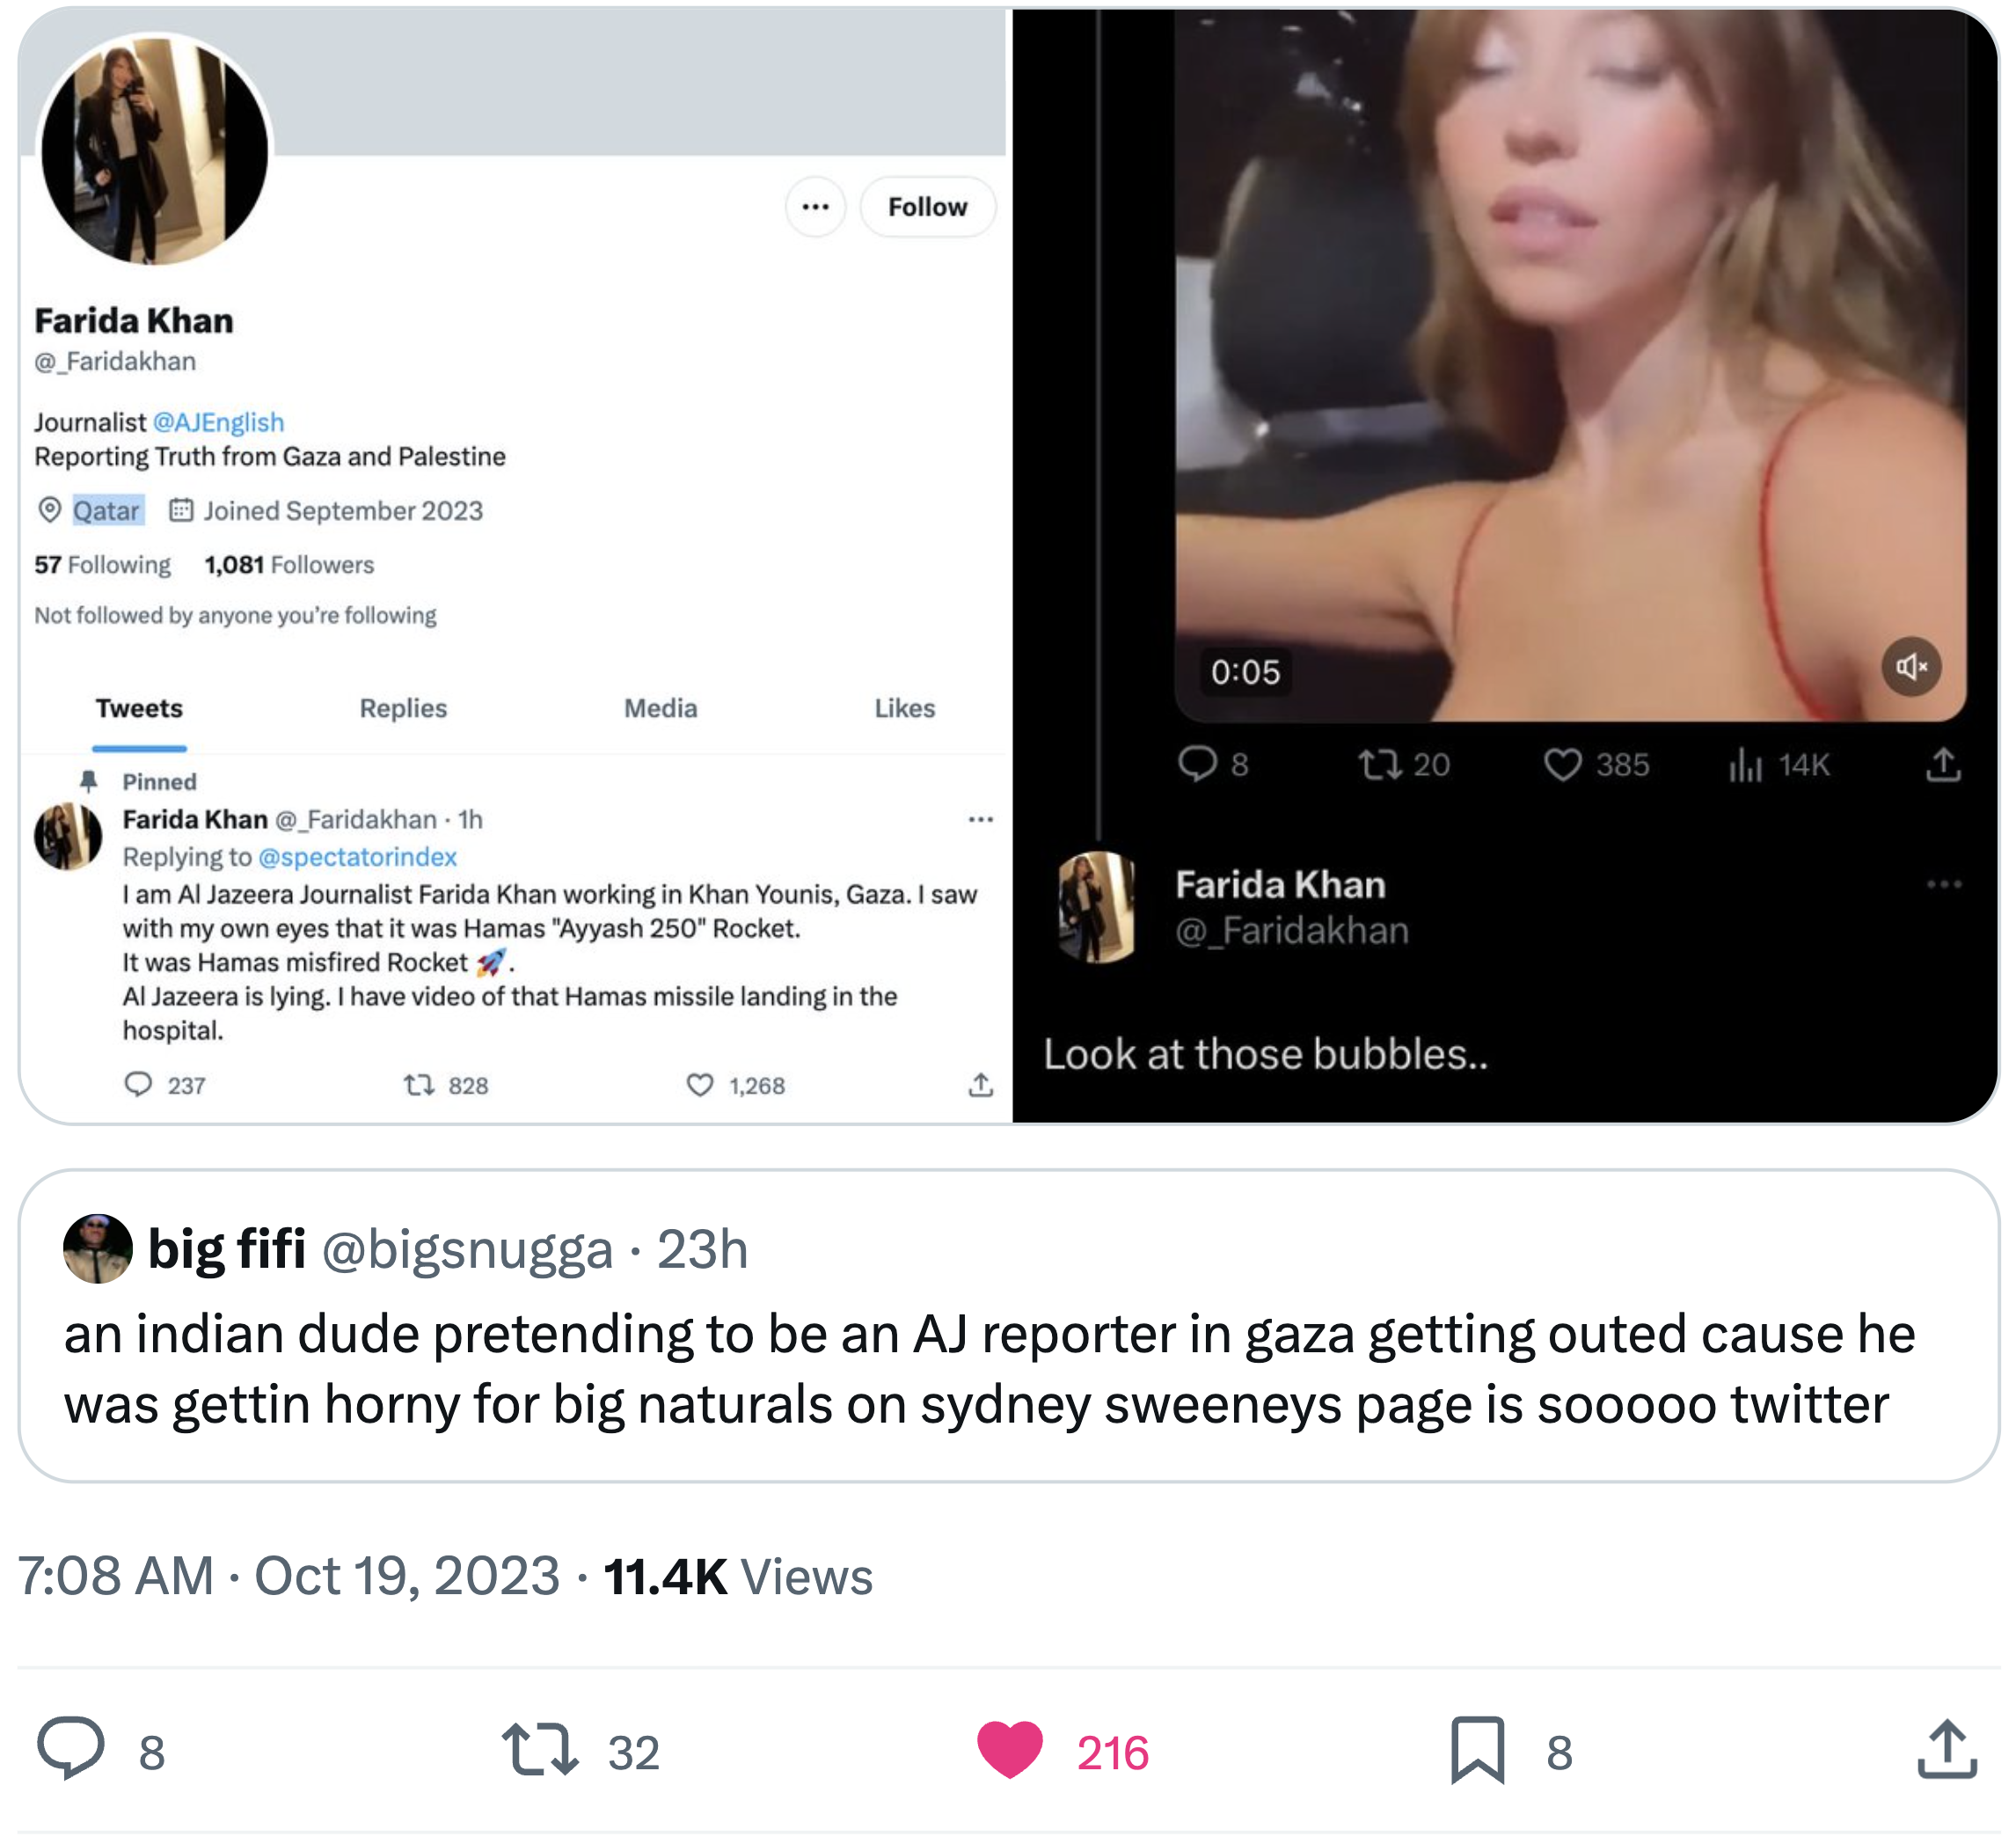Retweet the big fifi quote tweet

540,1748
